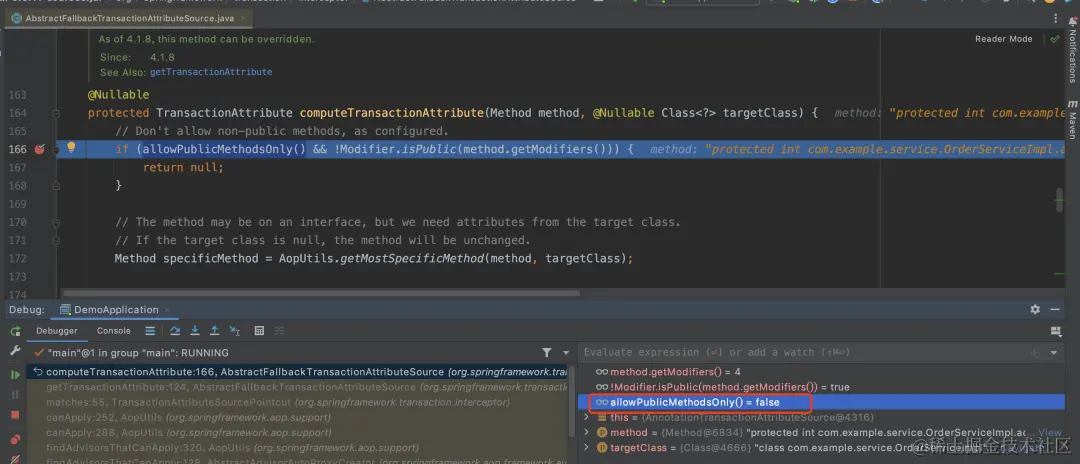Click Mute Breakpoints icon at sidebar bottom
The height and width of the screenshot is (464, 1080).
15,458
